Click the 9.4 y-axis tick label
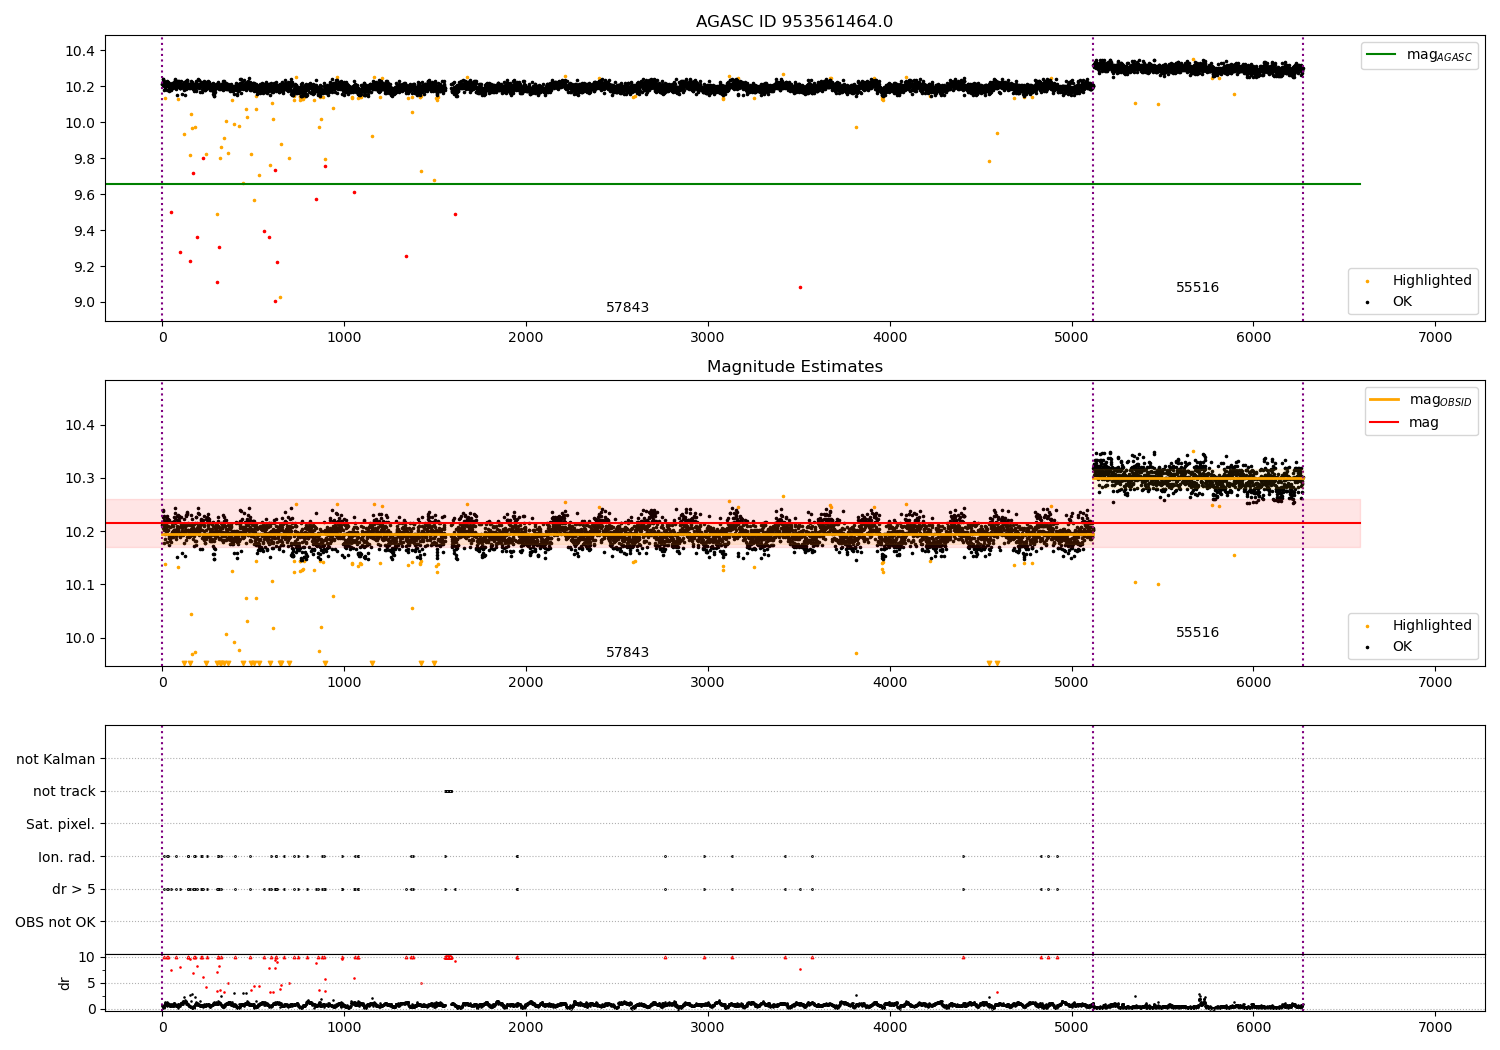The height and width of the screenshot is (1050, 1500). coord(82,231)
